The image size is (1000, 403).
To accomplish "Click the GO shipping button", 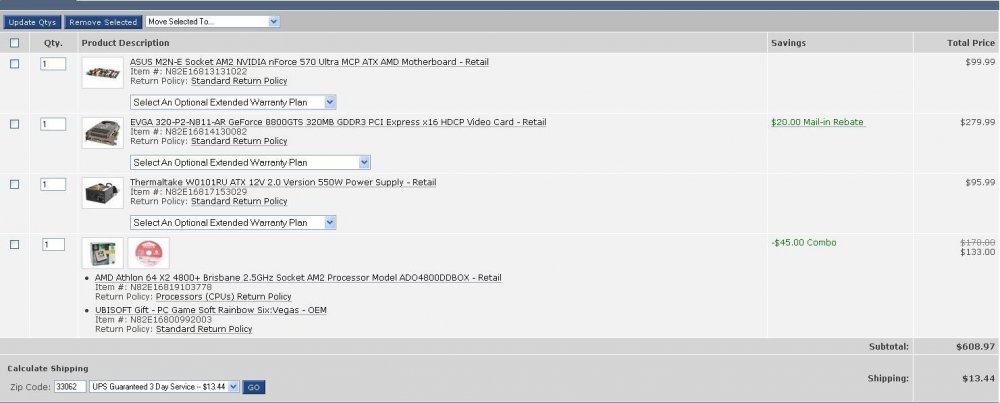I will coord(254,387).
